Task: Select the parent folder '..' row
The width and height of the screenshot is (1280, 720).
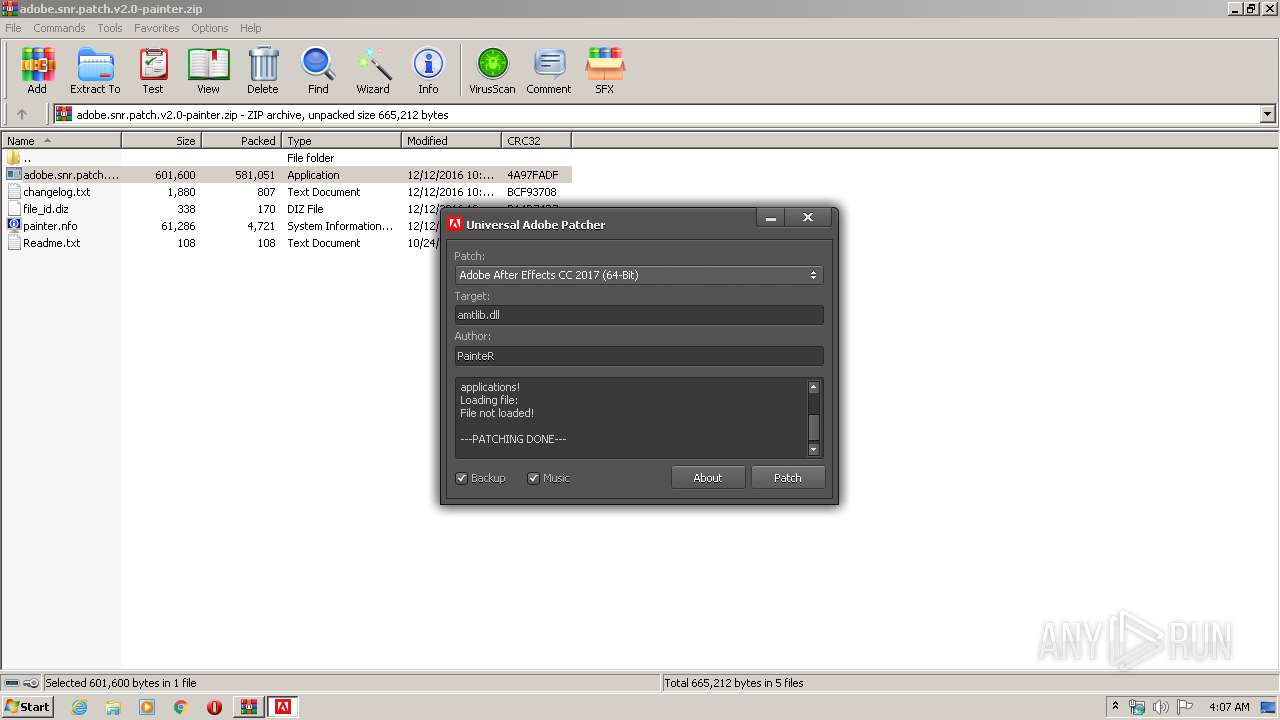Action: (287, 158)
